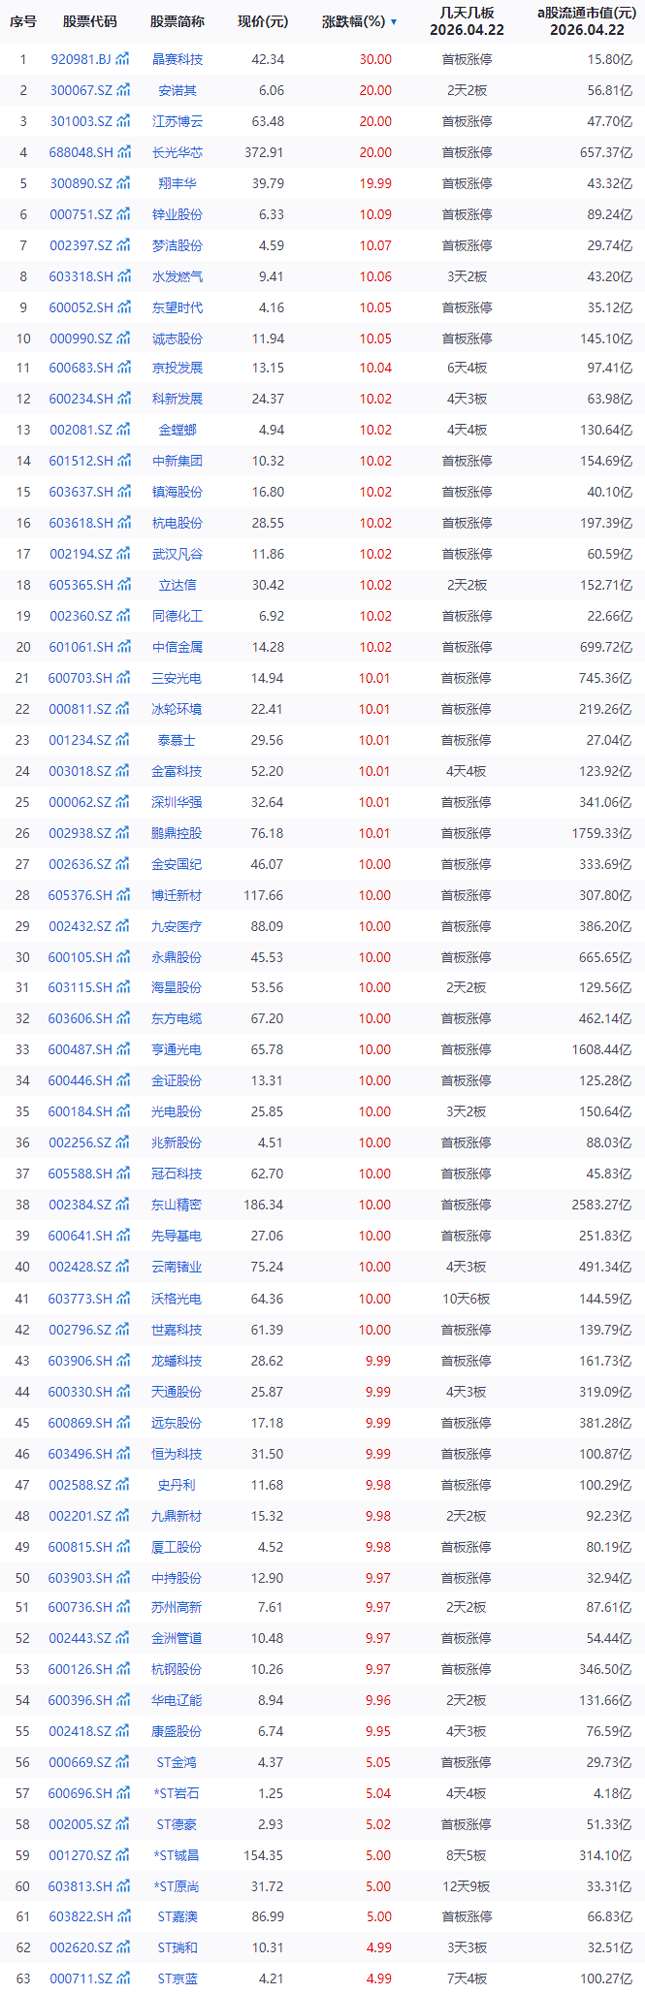Open the stock code link 603813.SH

81,1886
